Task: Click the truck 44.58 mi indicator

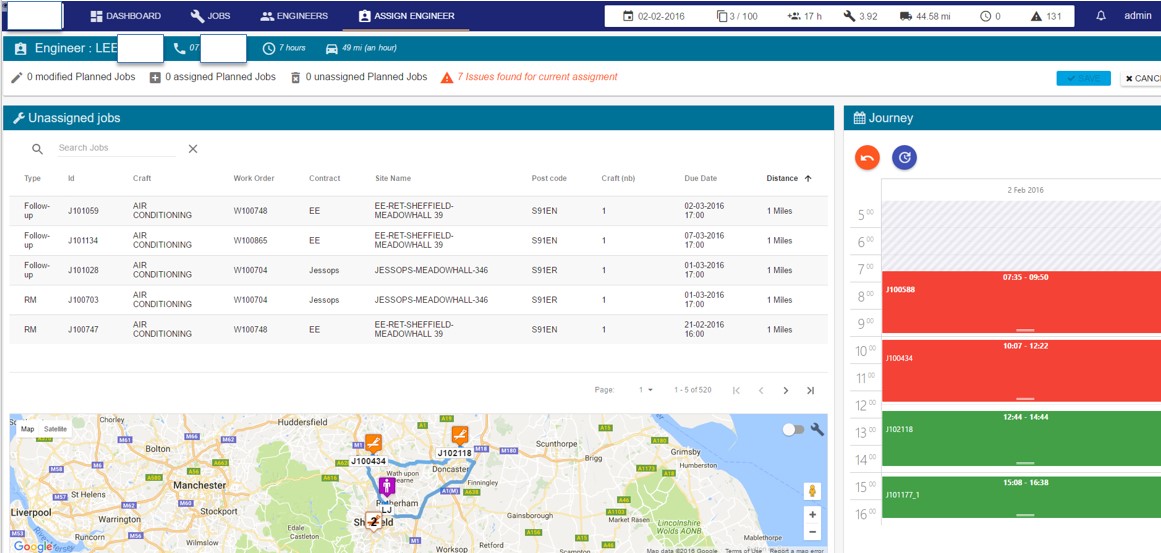Action: (926, 16)
